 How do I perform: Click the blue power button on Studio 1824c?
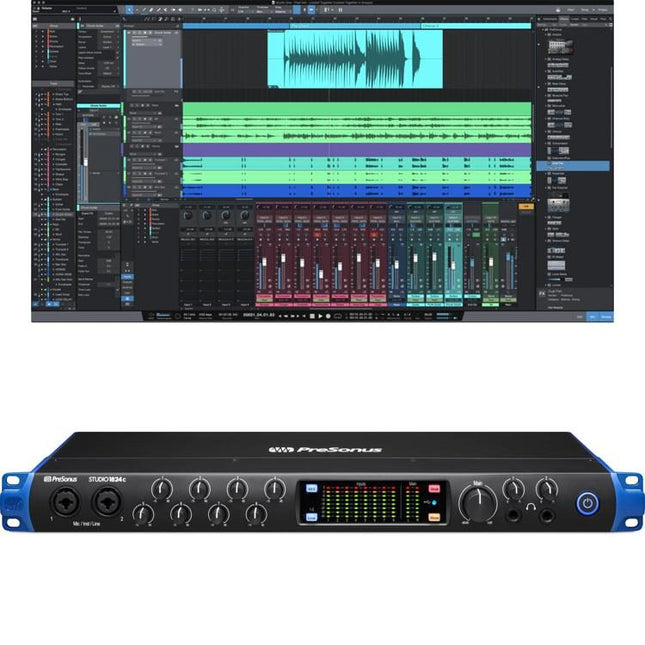coord(587,503)
